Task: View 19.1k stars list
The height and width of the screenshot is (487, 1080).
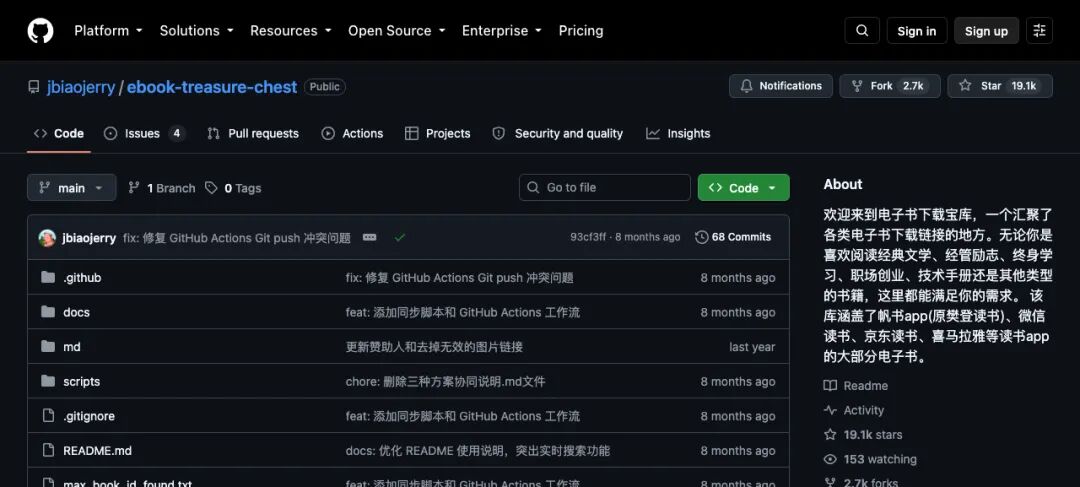Action: [863, 435]
